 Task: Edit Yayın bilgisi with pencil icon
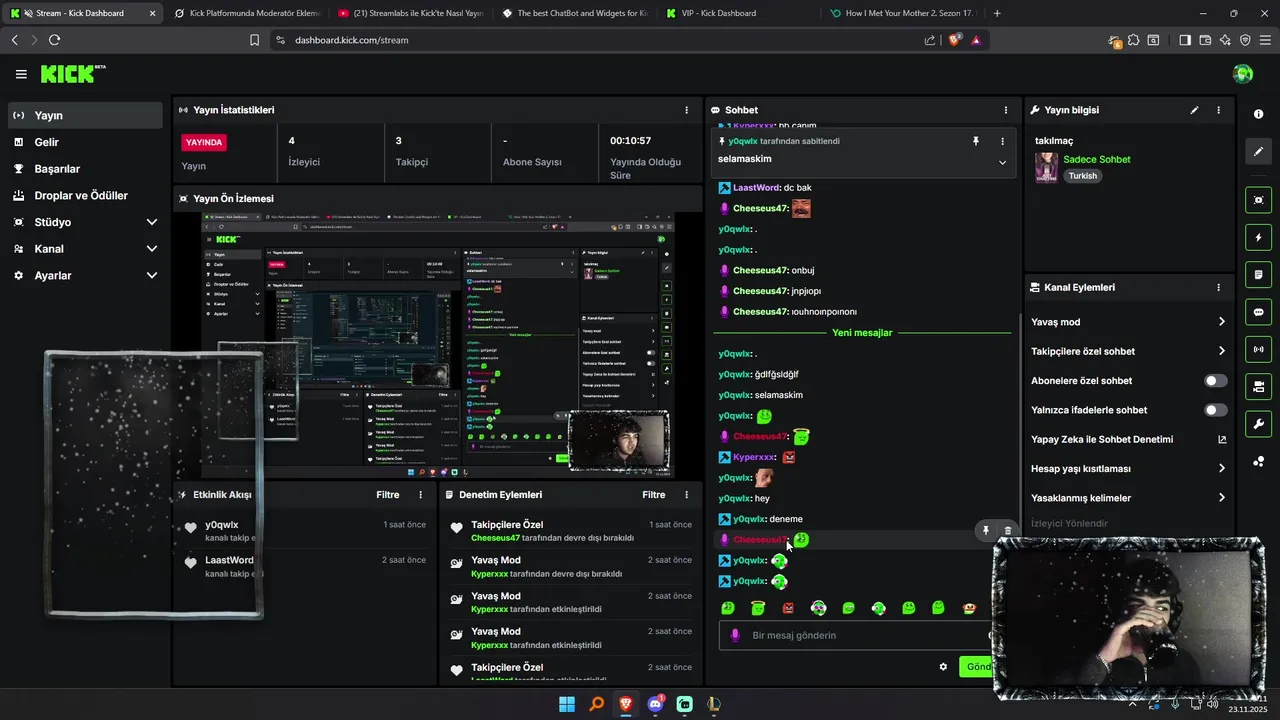pos(1194,110)
